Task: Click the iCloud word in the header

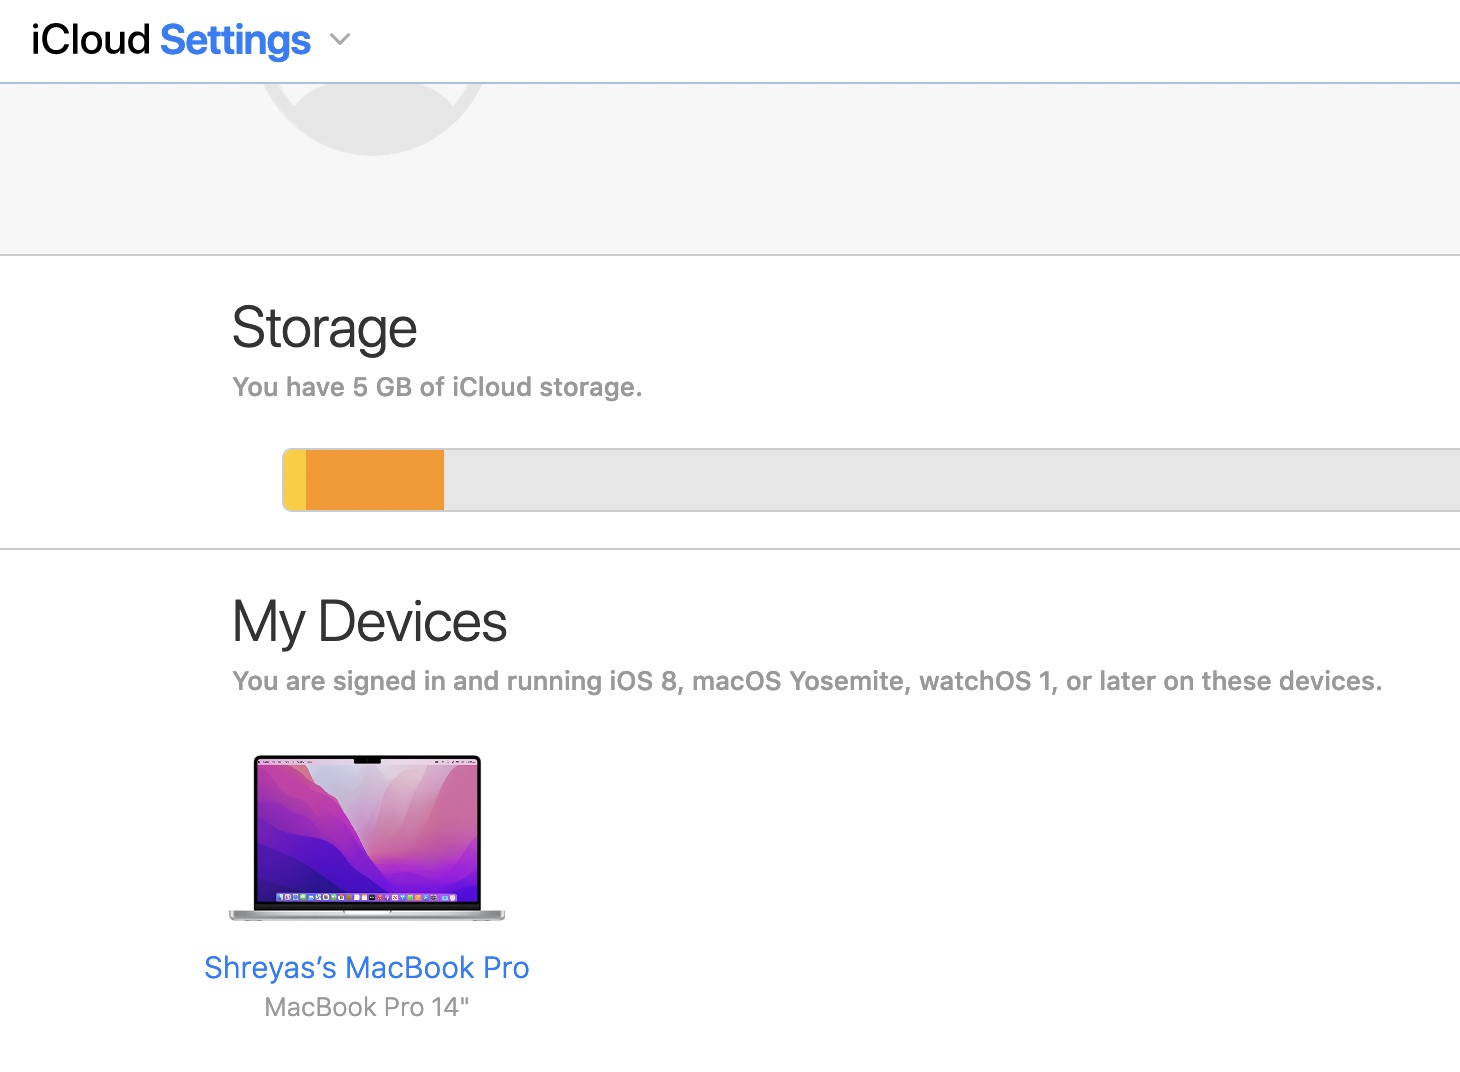Action: pos(90,40)
